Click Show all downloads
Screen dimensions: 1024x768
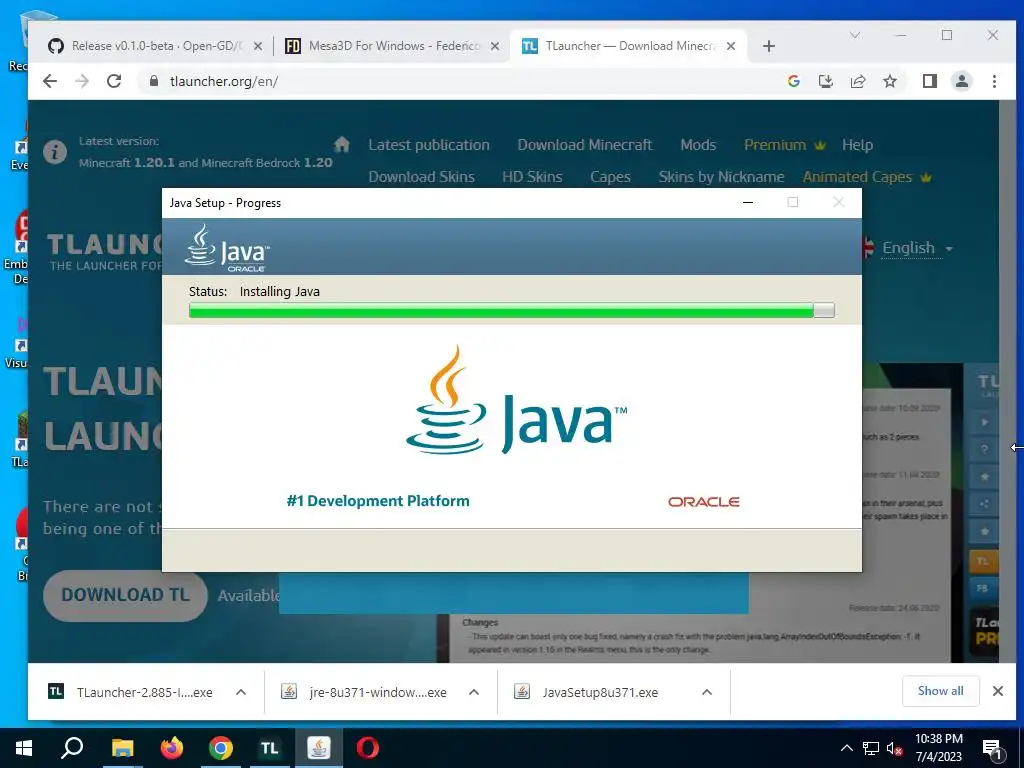click(940, 691)
